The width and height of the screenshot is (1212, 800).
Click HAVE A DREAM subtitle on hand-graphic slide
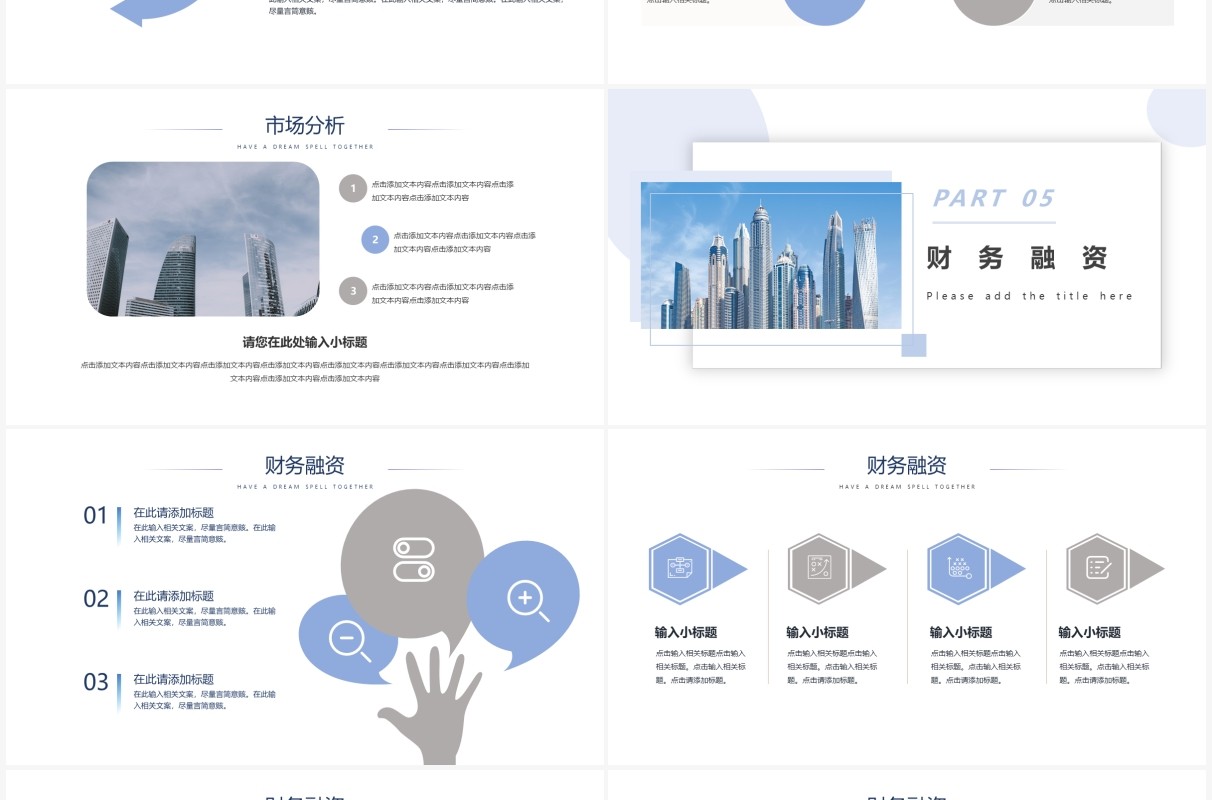tap(305, 487)
